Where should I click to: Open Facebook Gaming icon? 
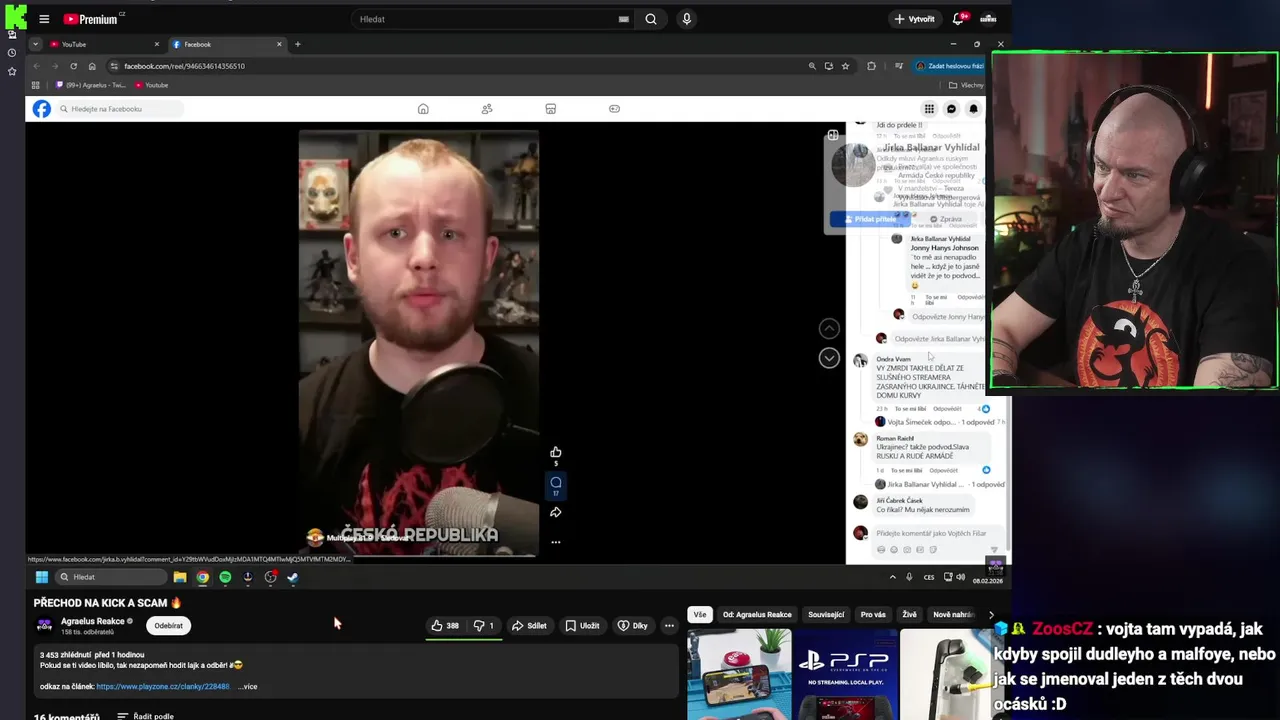[614, 109]
